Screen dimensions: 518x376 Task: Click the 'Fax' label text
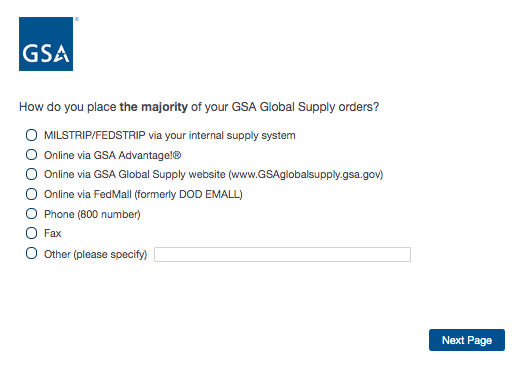click(x=53, y=233)
